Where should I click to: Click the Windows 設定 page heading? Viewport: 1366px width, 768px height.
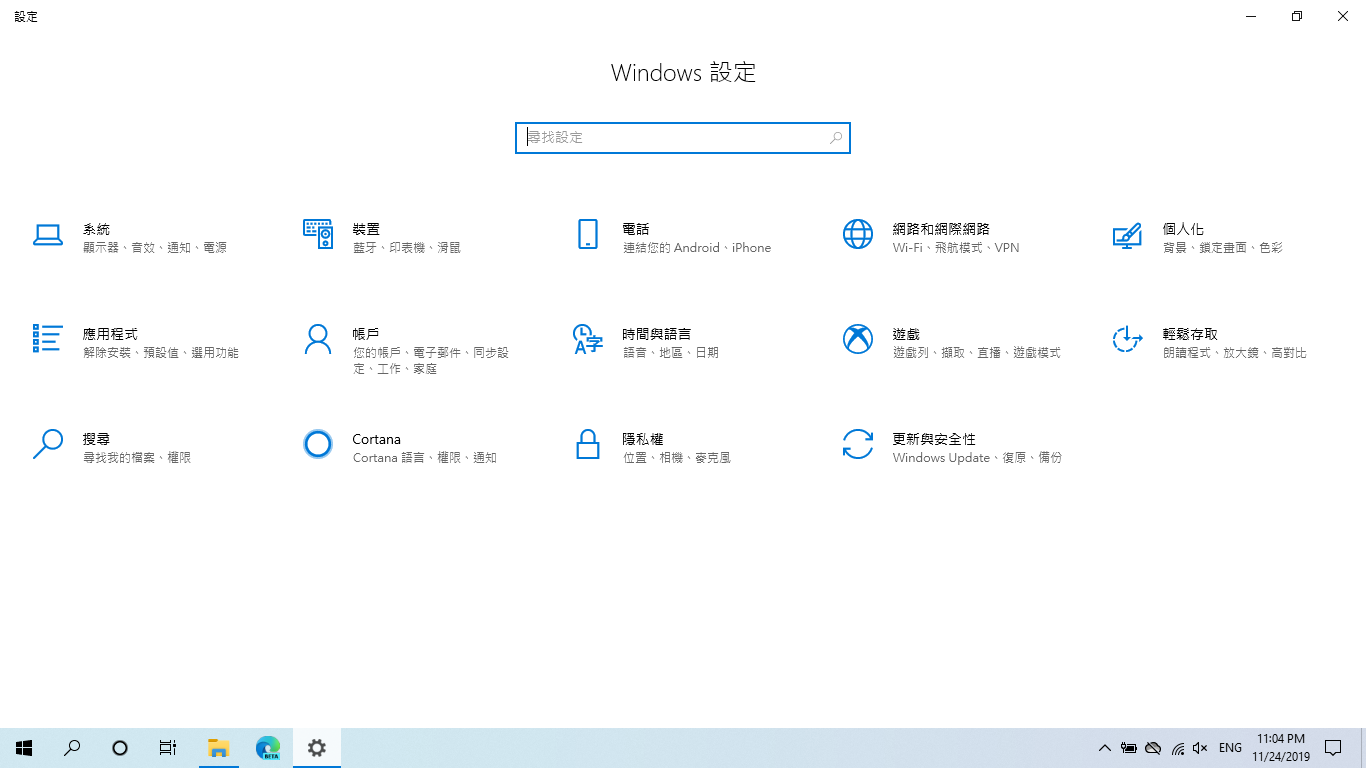click(x=683, y=73)
